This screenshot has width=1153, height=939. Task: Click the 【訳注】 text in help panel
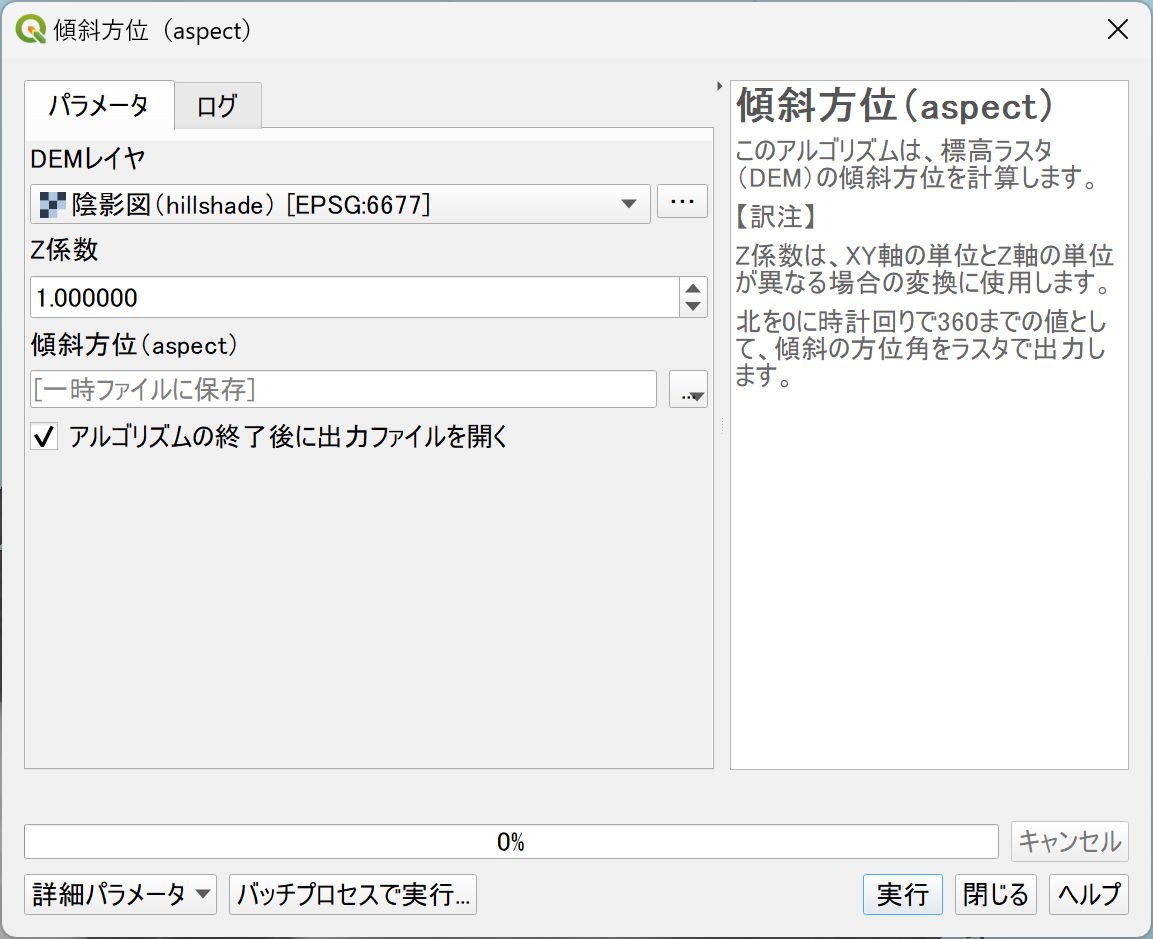point(776,216)
